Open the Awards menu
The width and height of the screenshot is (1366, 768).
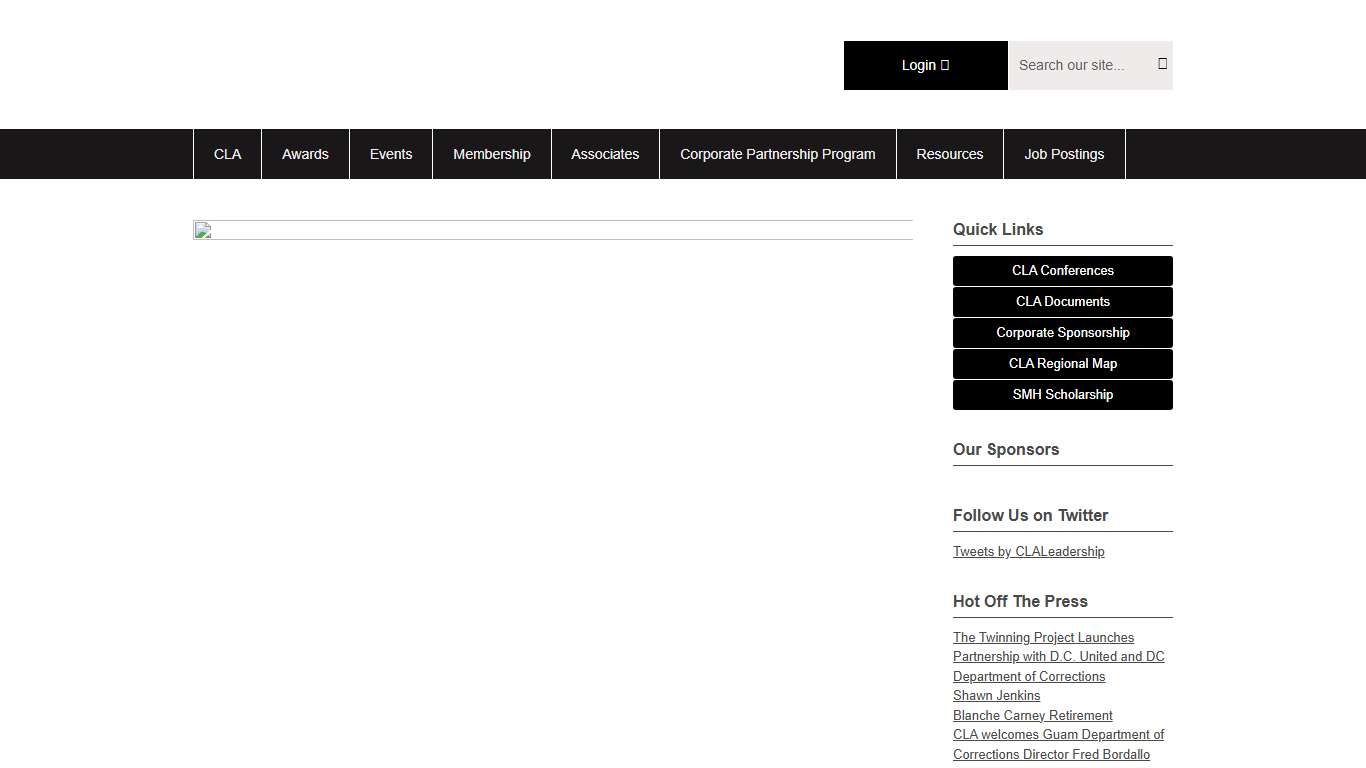[305, 154]
